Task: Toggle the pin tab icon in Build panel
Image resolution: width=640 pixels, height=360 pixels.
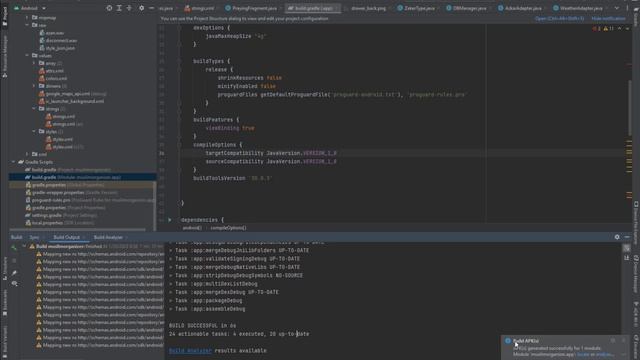Action: tap(14, 273)
